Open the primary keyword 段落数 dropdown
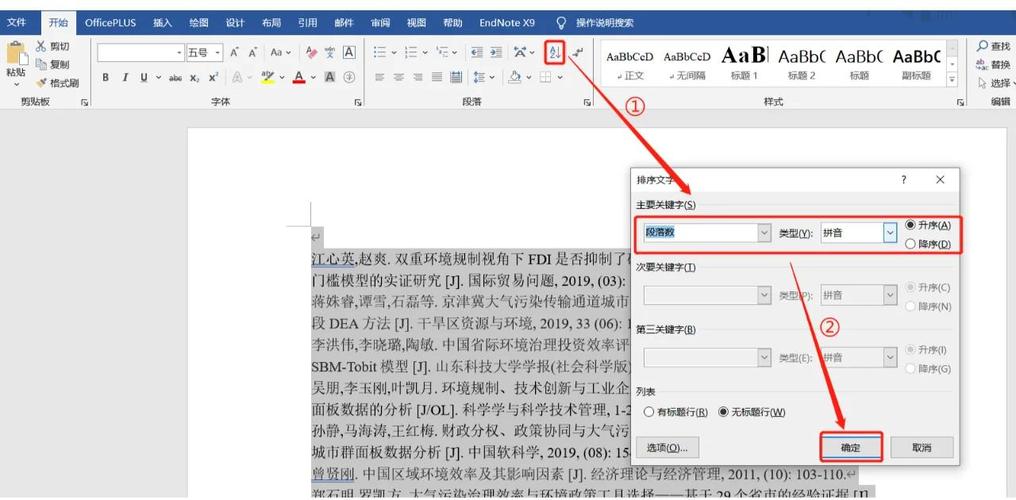Viewport: 1016px width, 500px height. 764,233
